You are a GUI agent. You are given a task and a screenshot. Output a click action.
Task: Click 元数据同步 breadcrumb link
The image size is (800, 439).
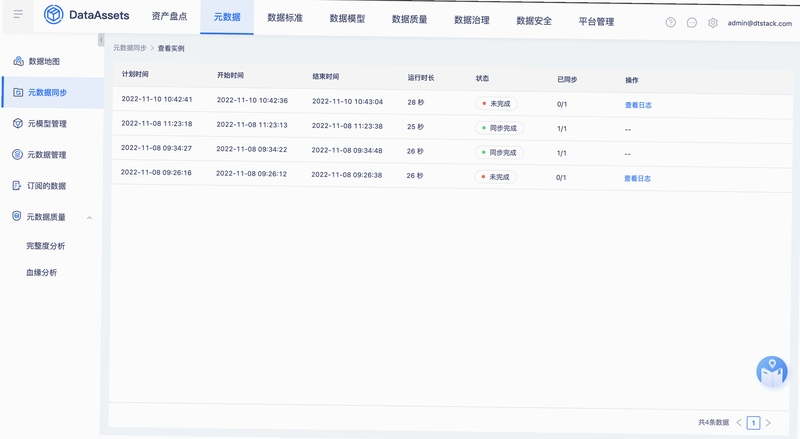pos(130,47)
